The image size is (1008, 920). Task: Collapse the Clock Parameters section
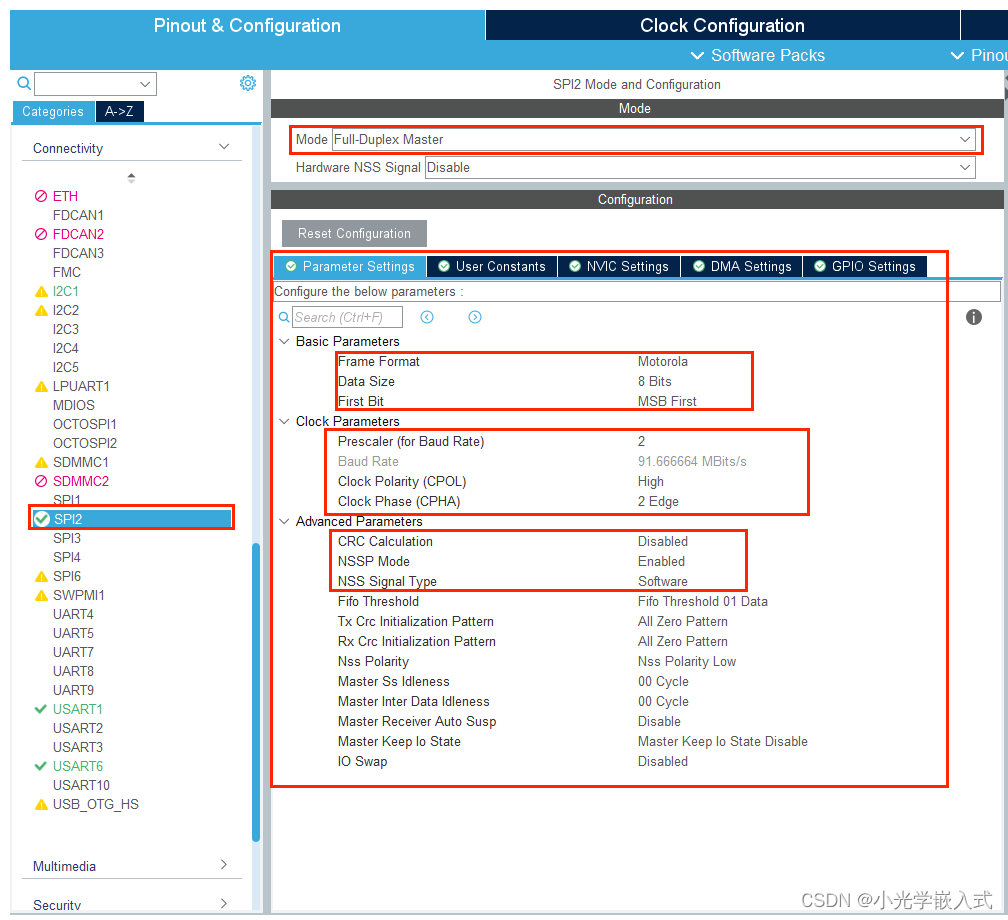tap(284, 421)
